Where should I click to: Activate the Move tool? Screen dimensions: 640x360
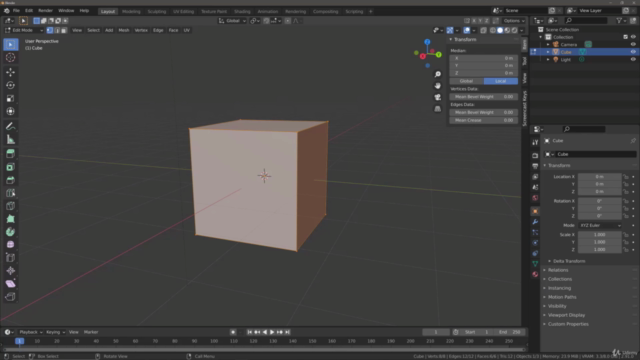11,72
